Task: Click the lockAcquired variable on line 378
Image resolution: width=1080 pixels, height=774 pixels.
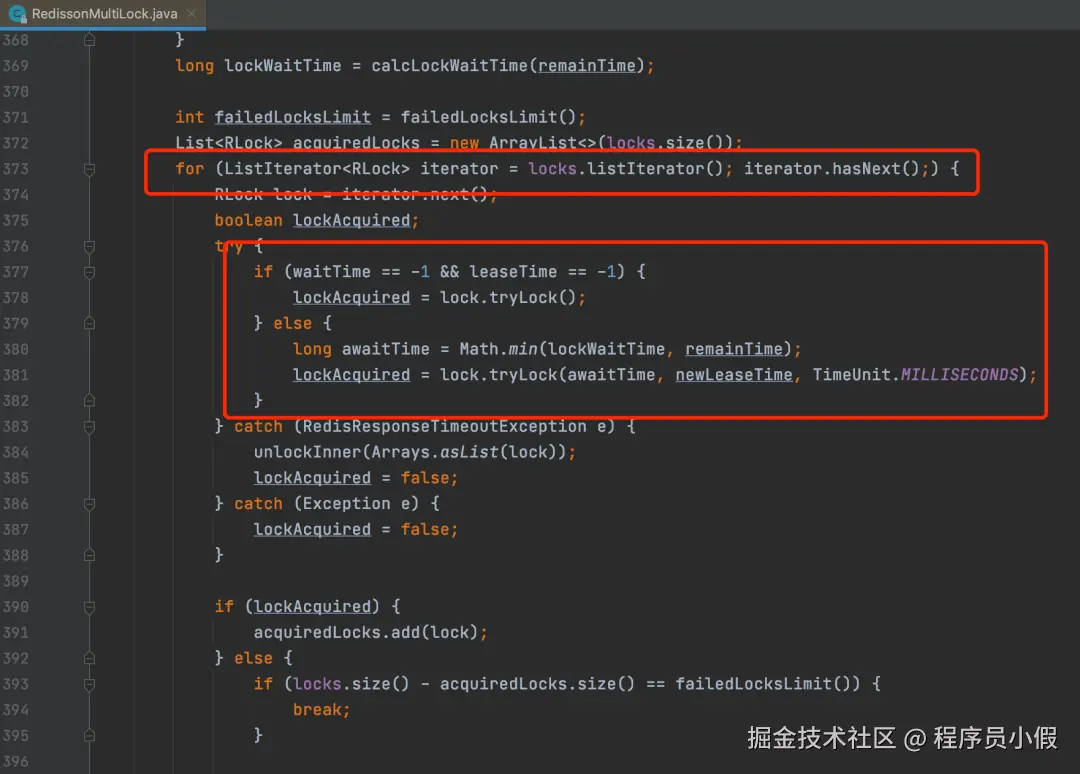Action: (x=351, y=297)
